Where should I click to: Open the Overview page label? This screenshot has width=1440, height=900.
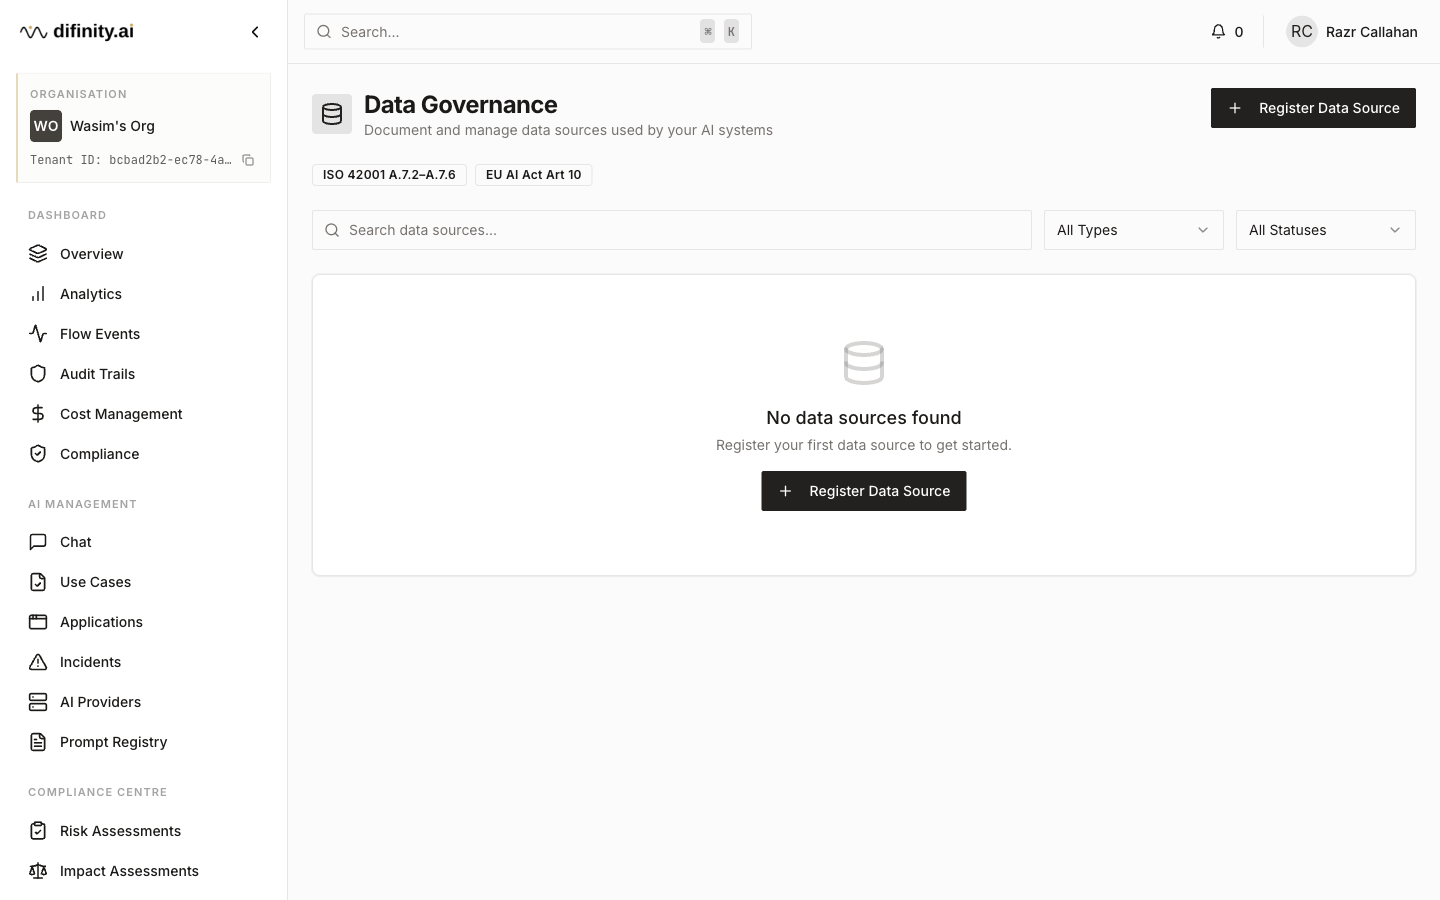click(92, 254)
